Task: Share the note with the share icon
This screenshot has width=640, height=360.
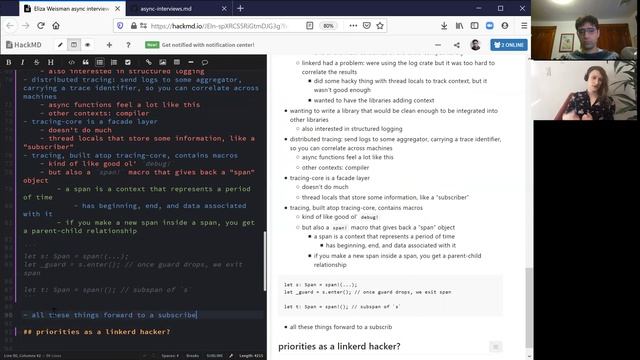Action: 457,45
